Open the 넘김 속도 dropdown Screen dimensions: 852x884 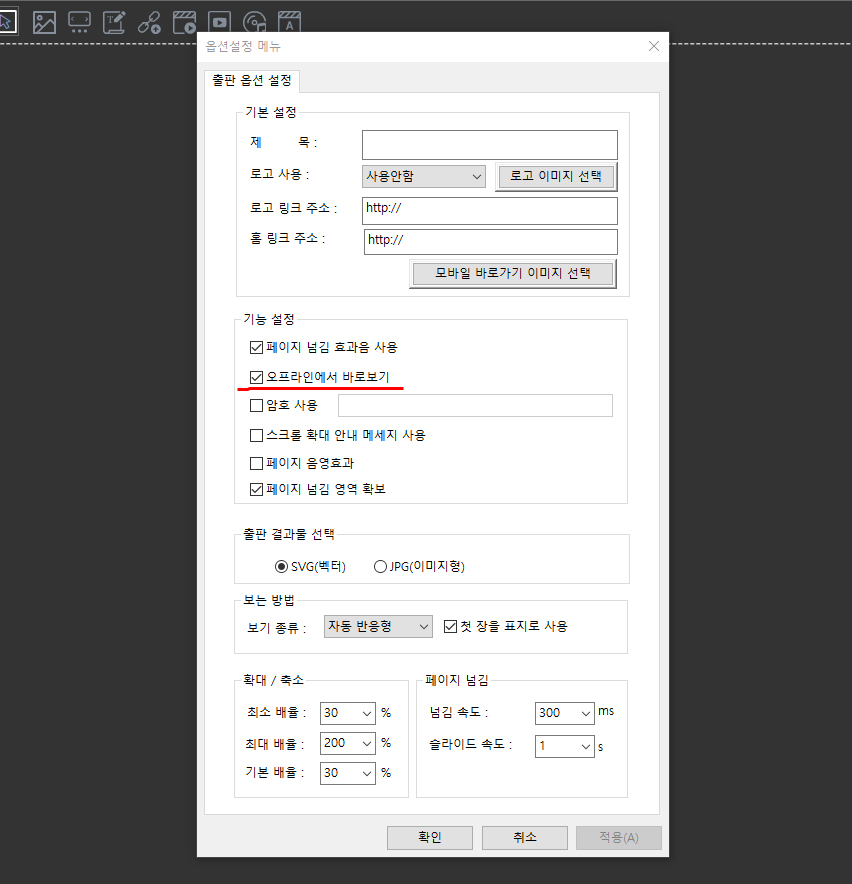(x=564, y=713)
